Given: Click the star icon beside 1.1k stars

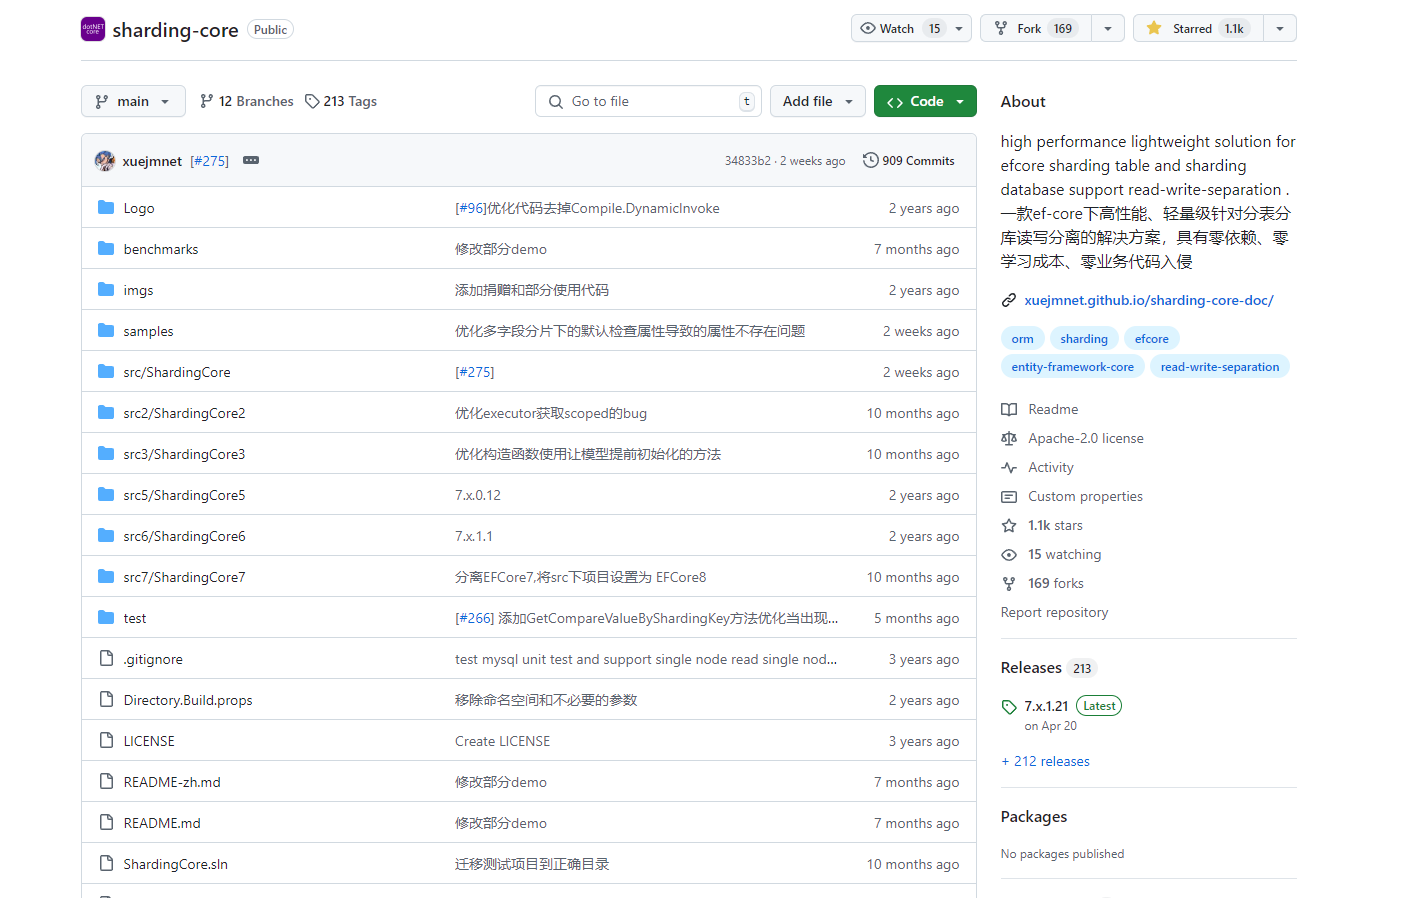Looking at the screenshot, I should click(x=1009, y=525).
